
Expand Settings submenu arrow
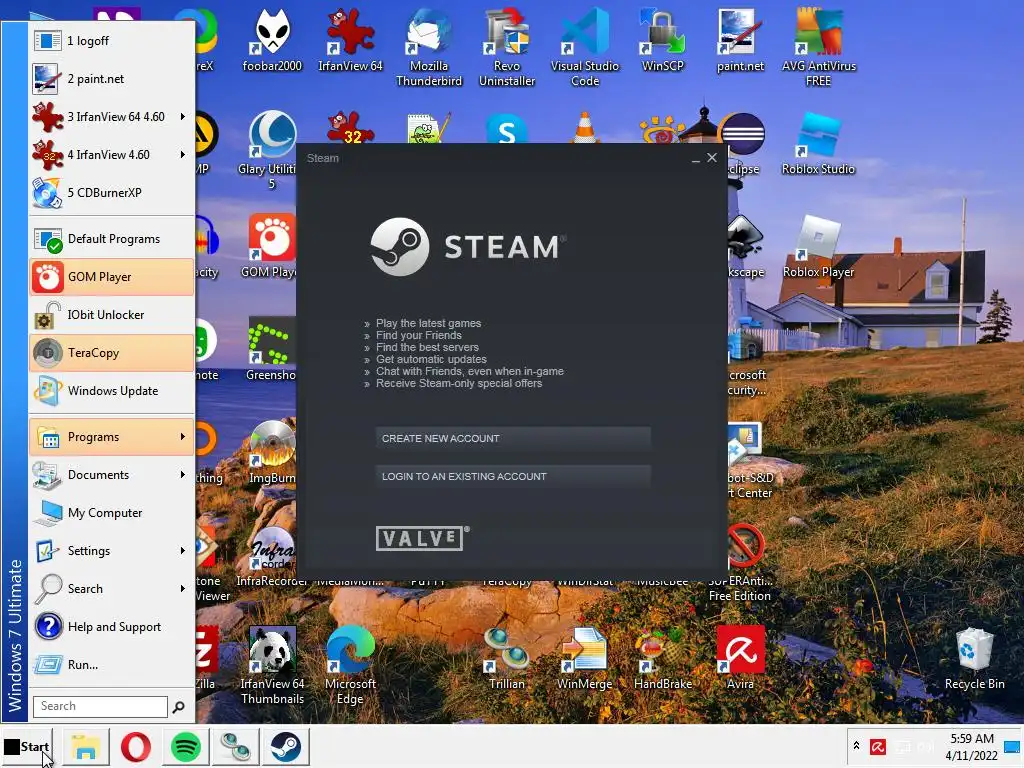(x=183, y=551)
